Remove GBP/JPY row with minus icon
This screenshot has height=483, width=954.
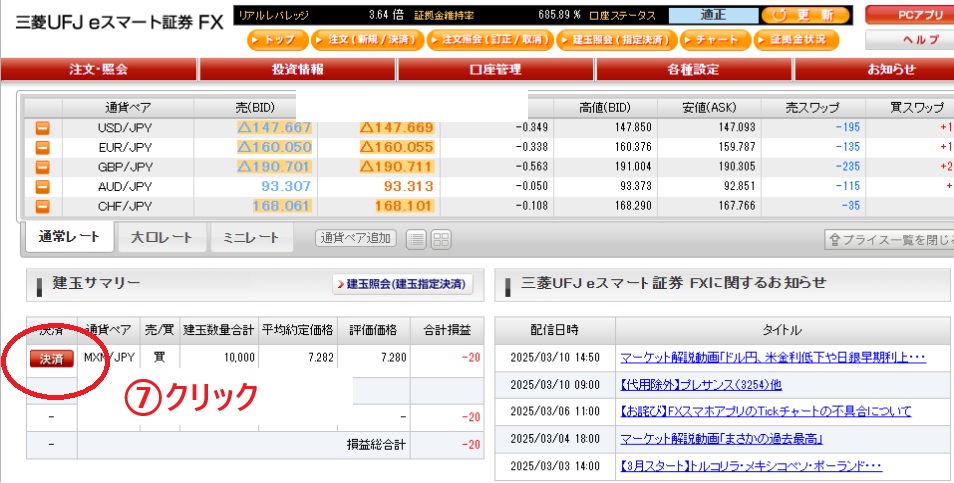click(x=43, y=167)
